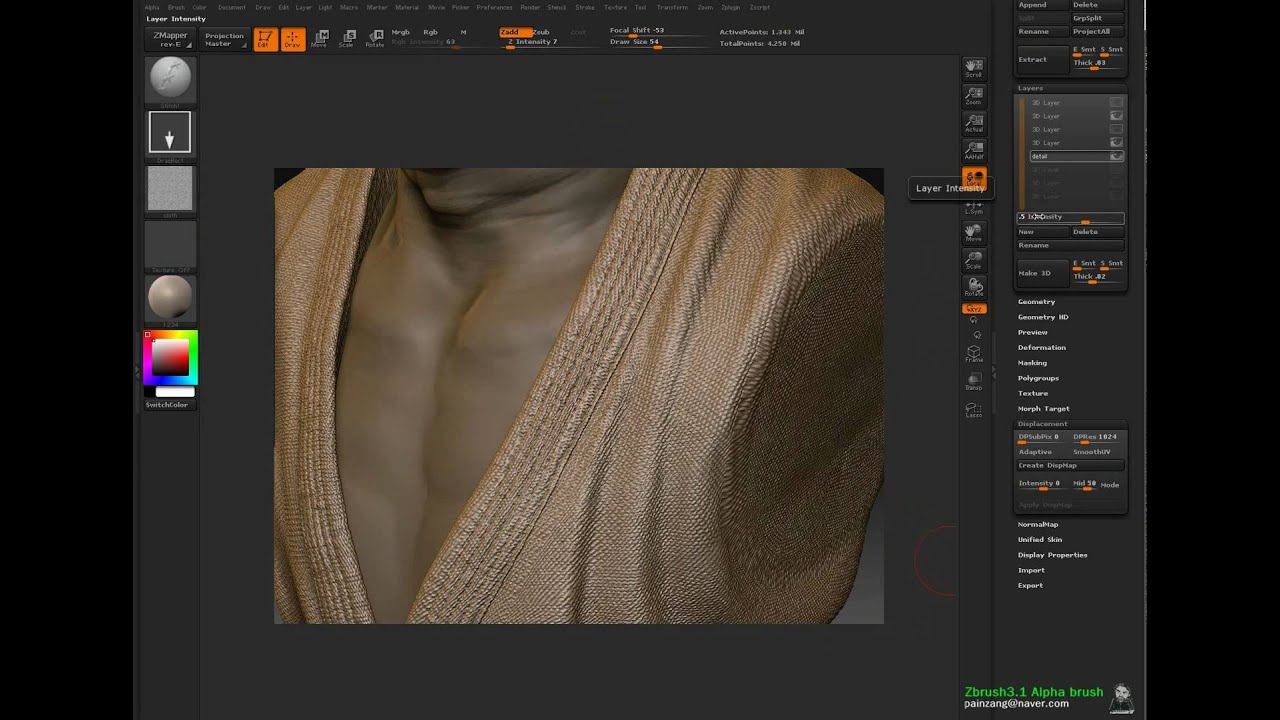This screenshot has height=720, width=1280.
Task: Collapse the Displacement subpalette
Action: (1043, 424)
